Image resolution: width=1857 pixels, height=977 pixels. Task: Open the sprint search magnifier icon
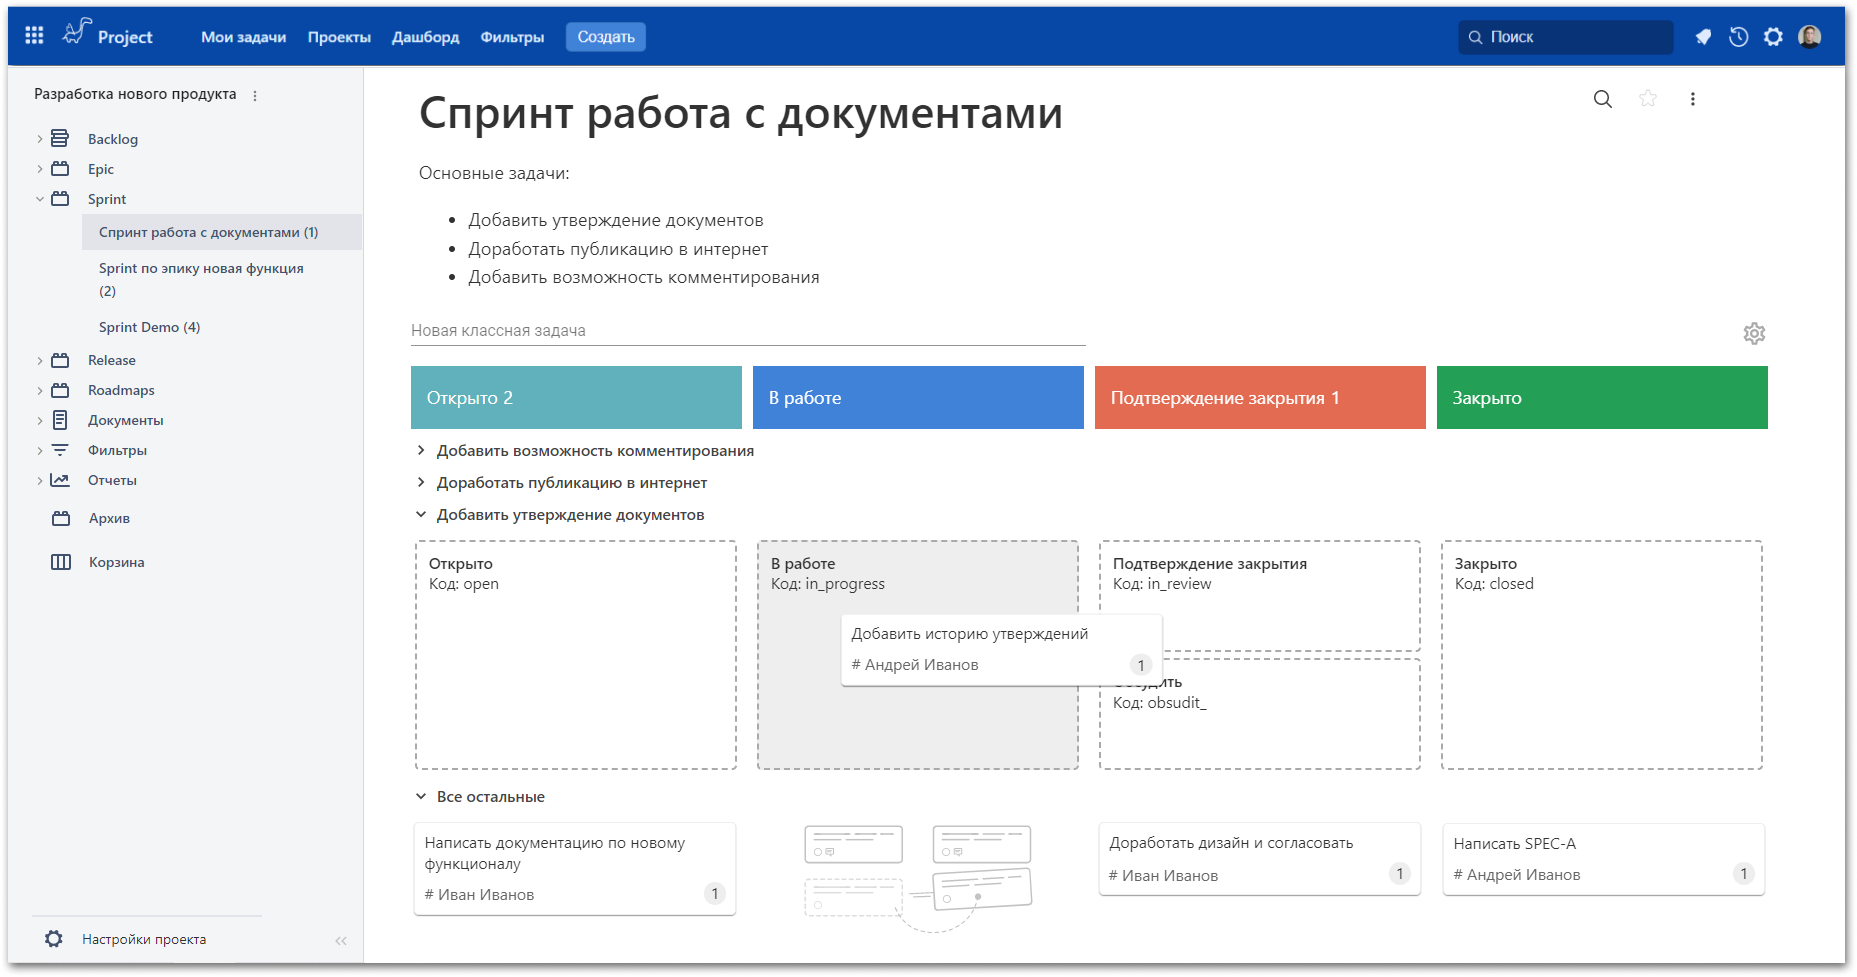[x=1602, y=99]
